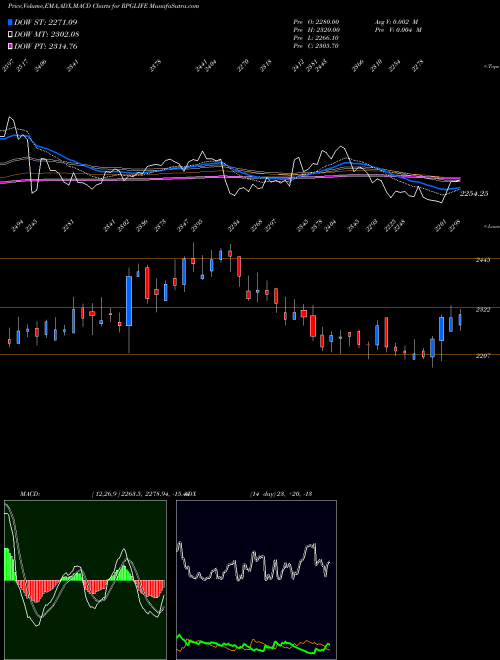Click the 'Pre L: 2266.10' low value
This screenshot has height=660, width=500.
pos(316,38)
